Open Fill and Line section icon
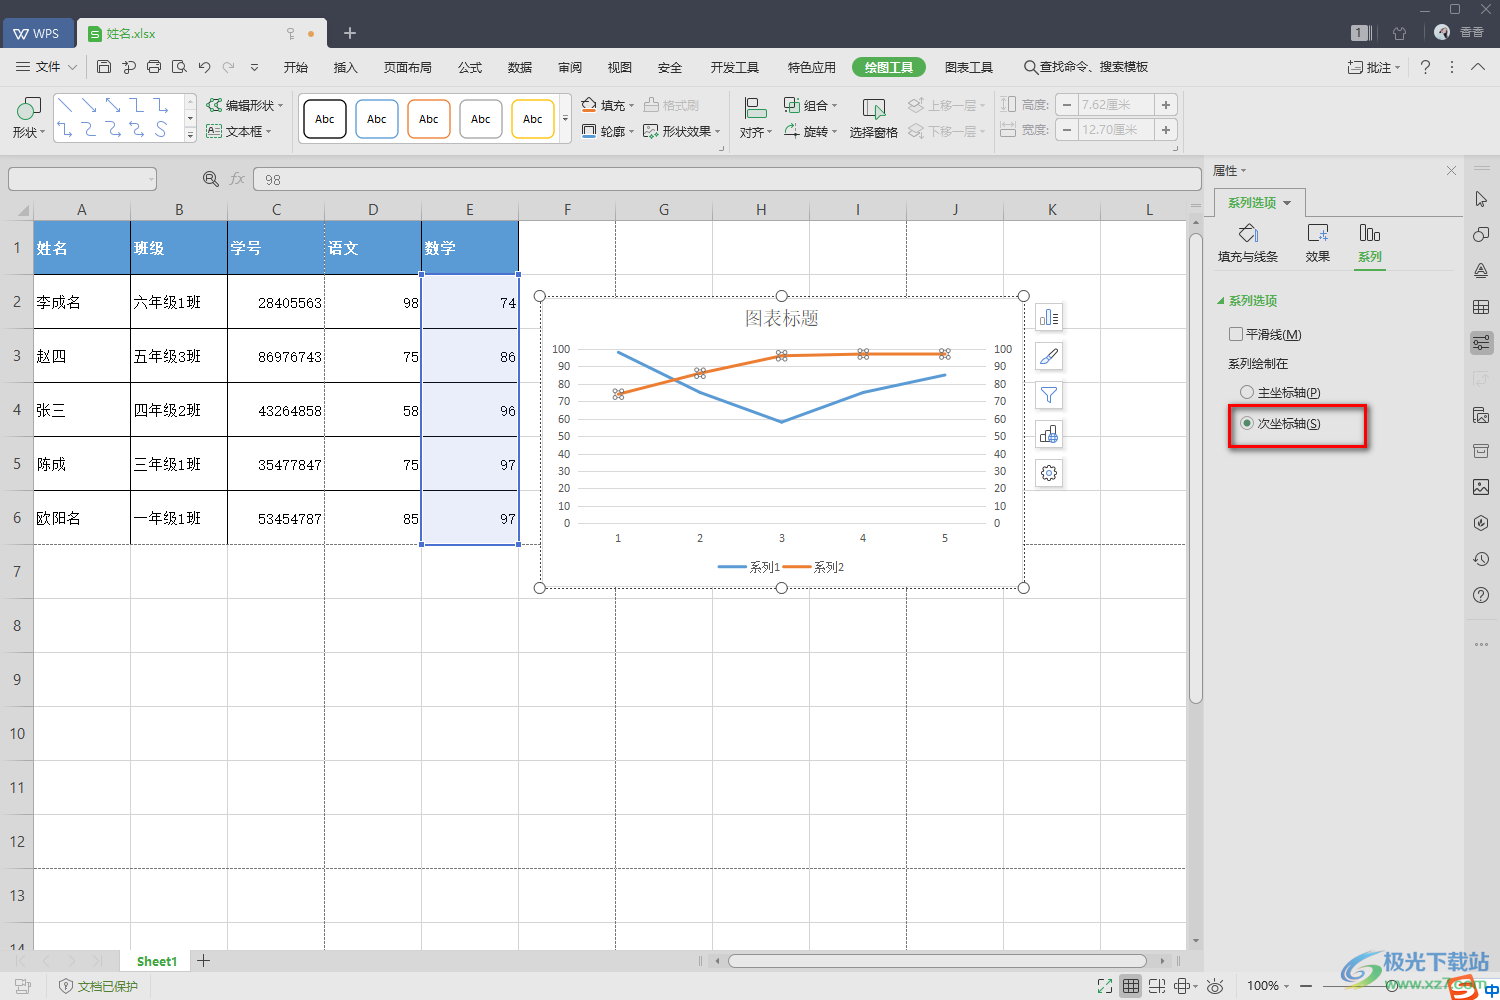Screen dimensions: 1500x1000 pyautogui.click(x=1248, y=243)
